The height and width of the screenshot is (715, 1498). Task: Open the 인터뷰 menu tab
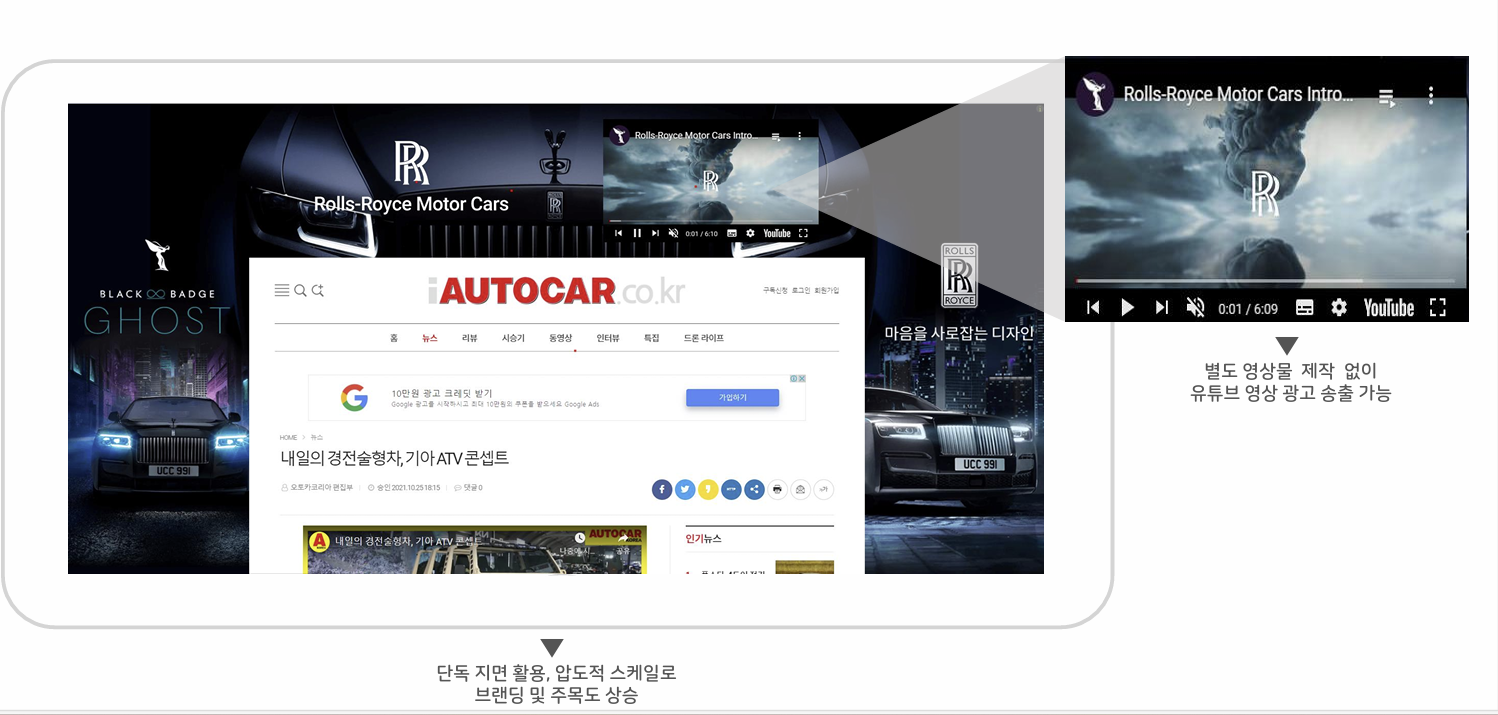pyautogui.click(x=607, y=338)
